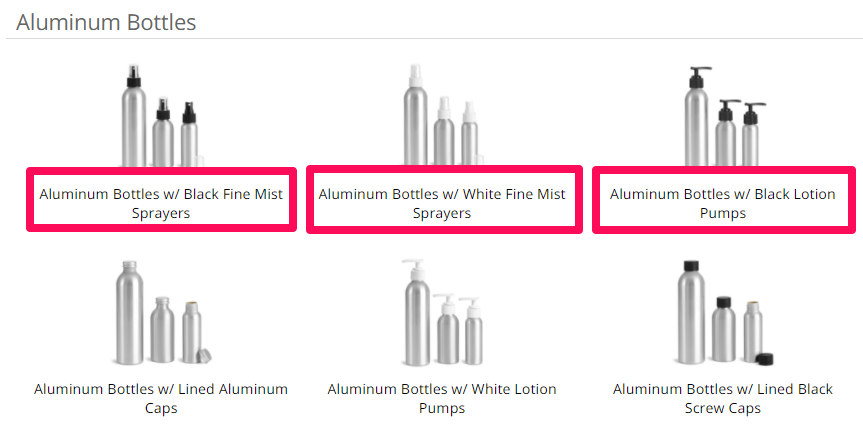The image size is (863, 440).
Task: Select the uncapped aluminum bottles product image
Action: tap(163, 312)
